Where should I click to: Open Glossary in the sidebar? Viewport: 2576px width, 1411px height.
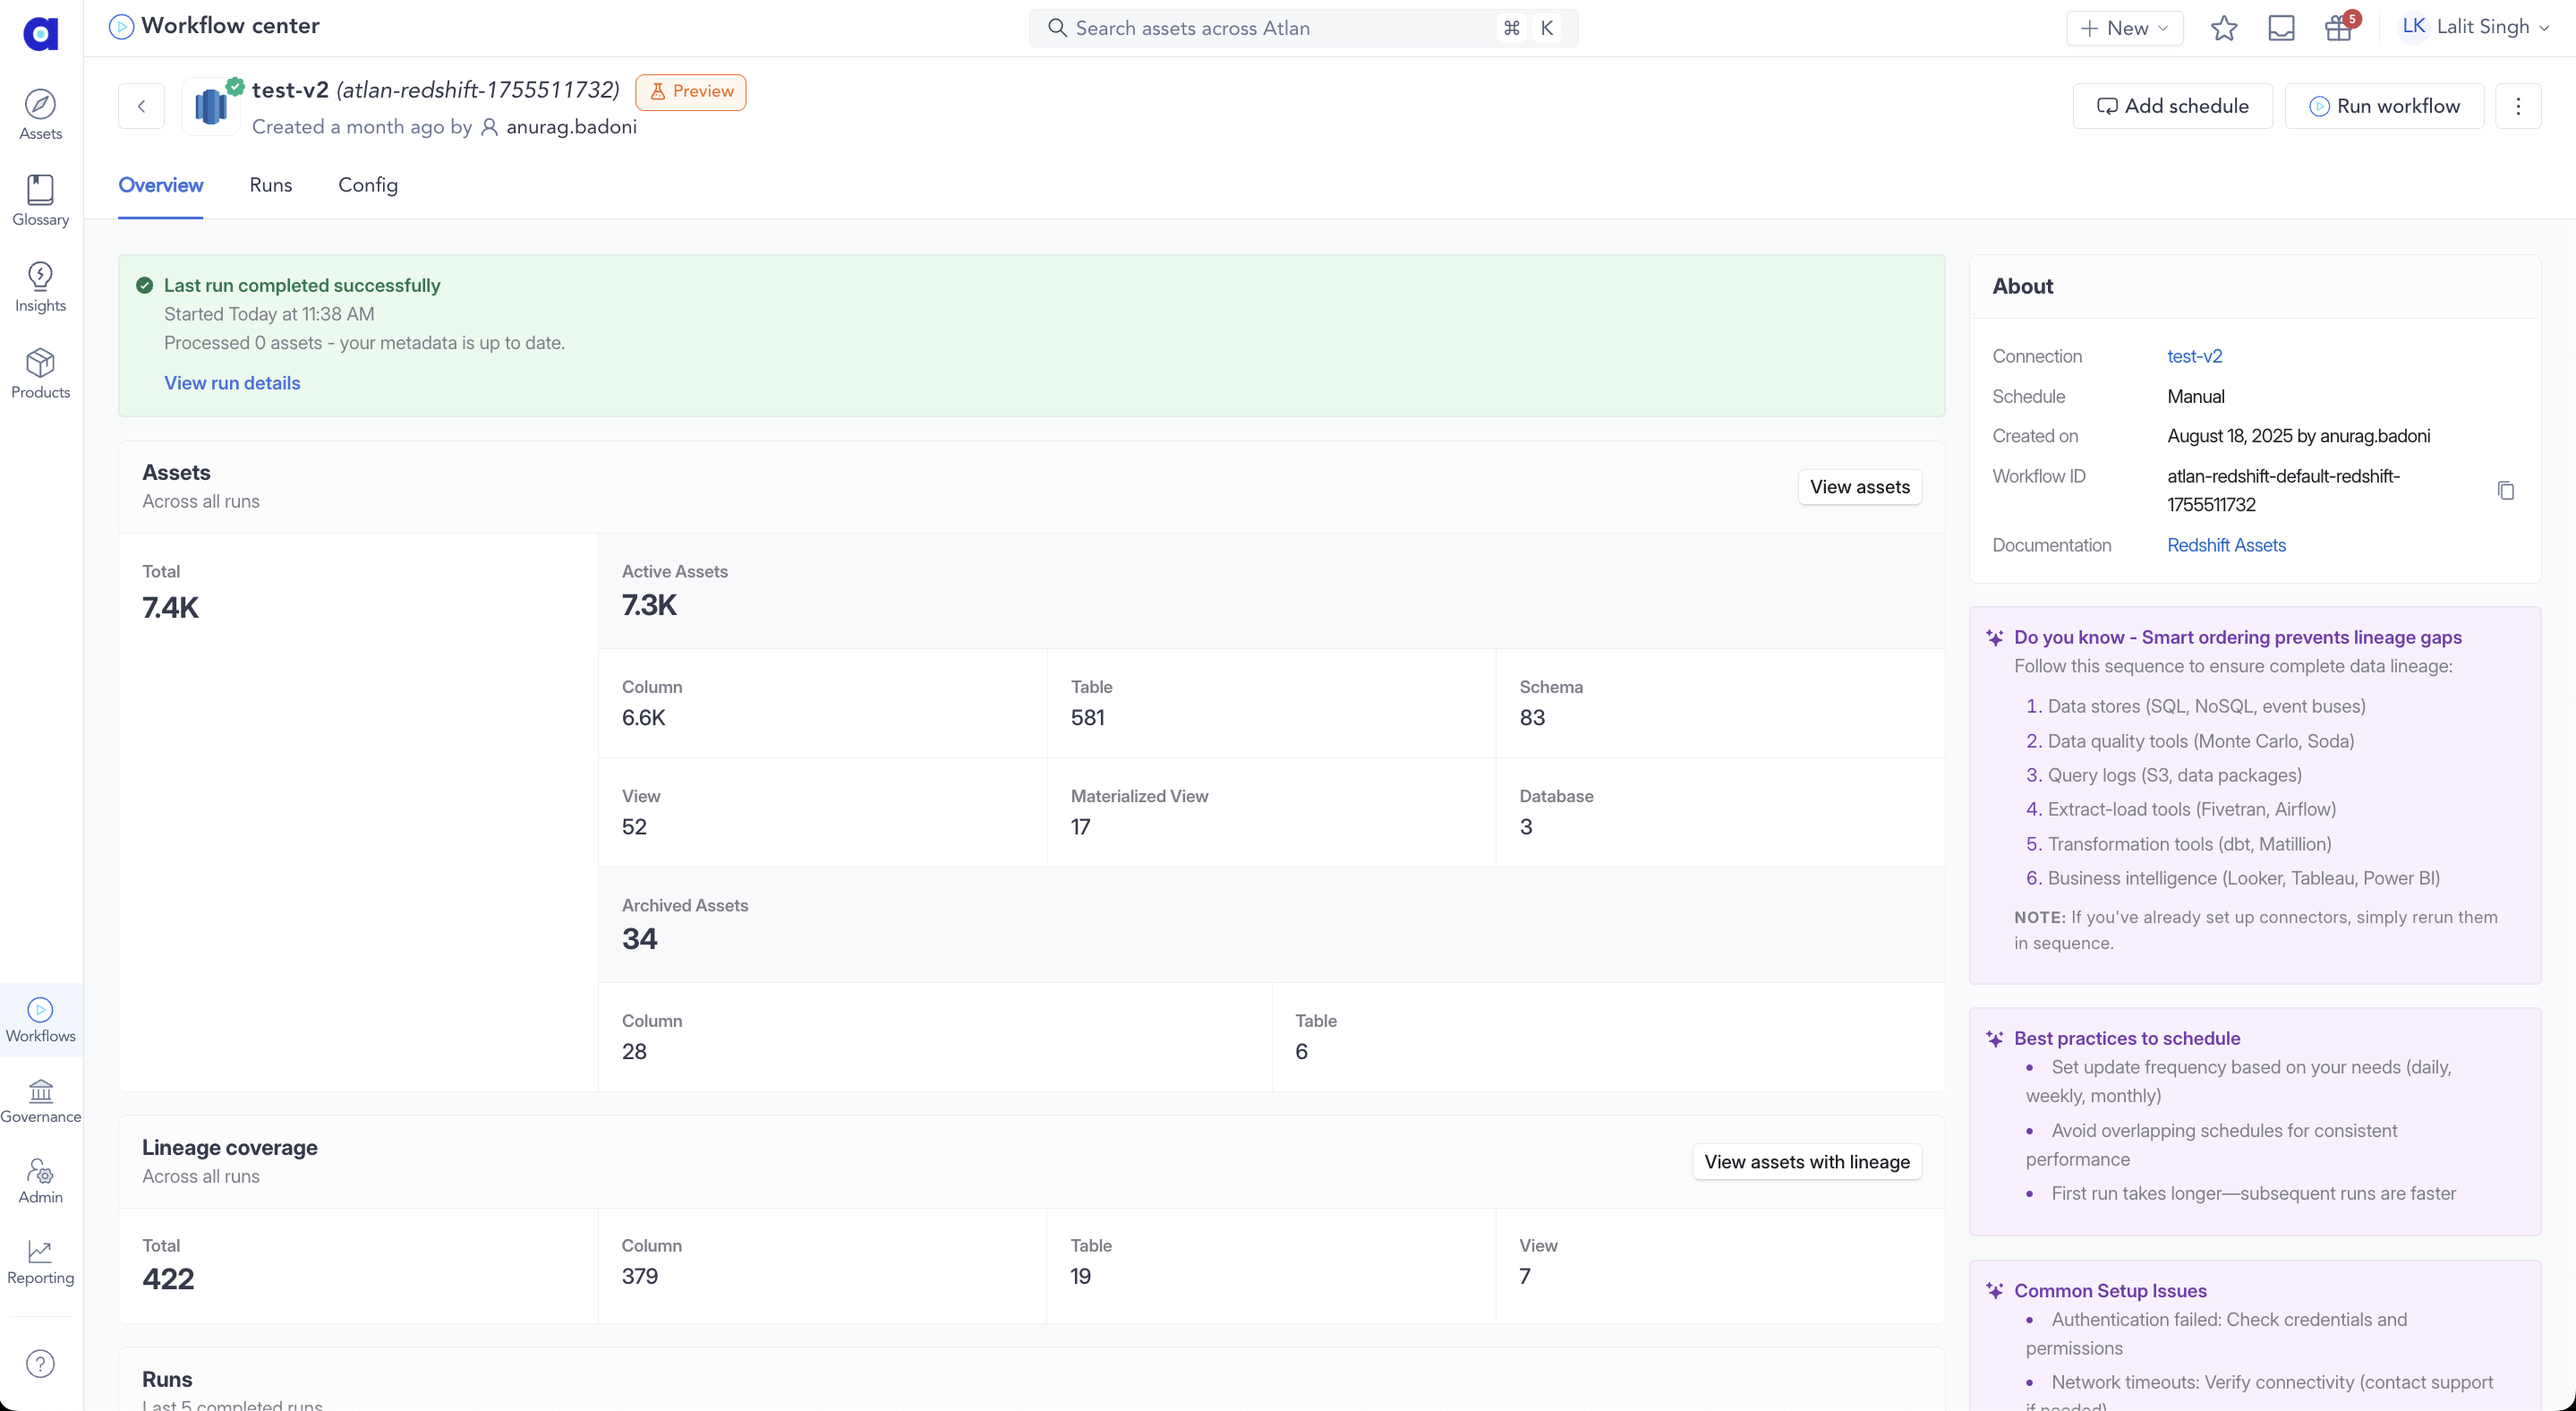click(40, 201)
